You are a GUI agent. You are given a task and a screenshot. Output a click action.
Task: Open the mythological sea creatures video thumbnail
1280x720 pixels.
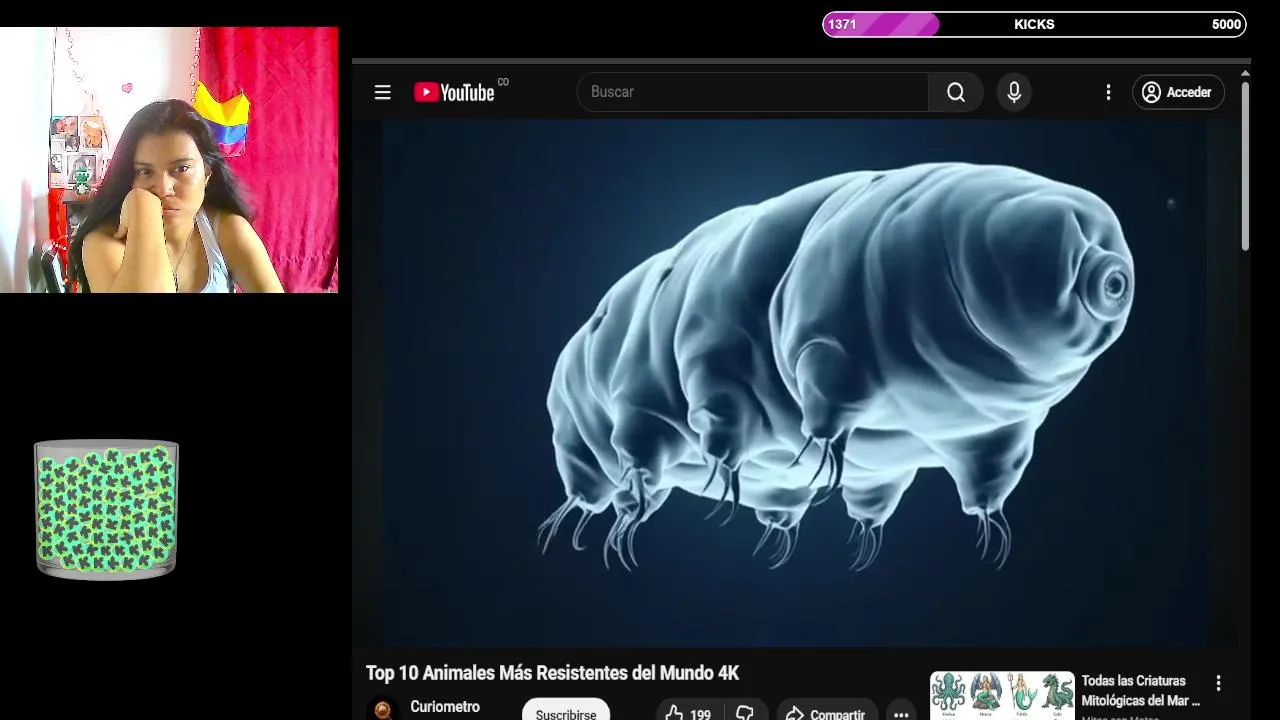(1002, 695)
